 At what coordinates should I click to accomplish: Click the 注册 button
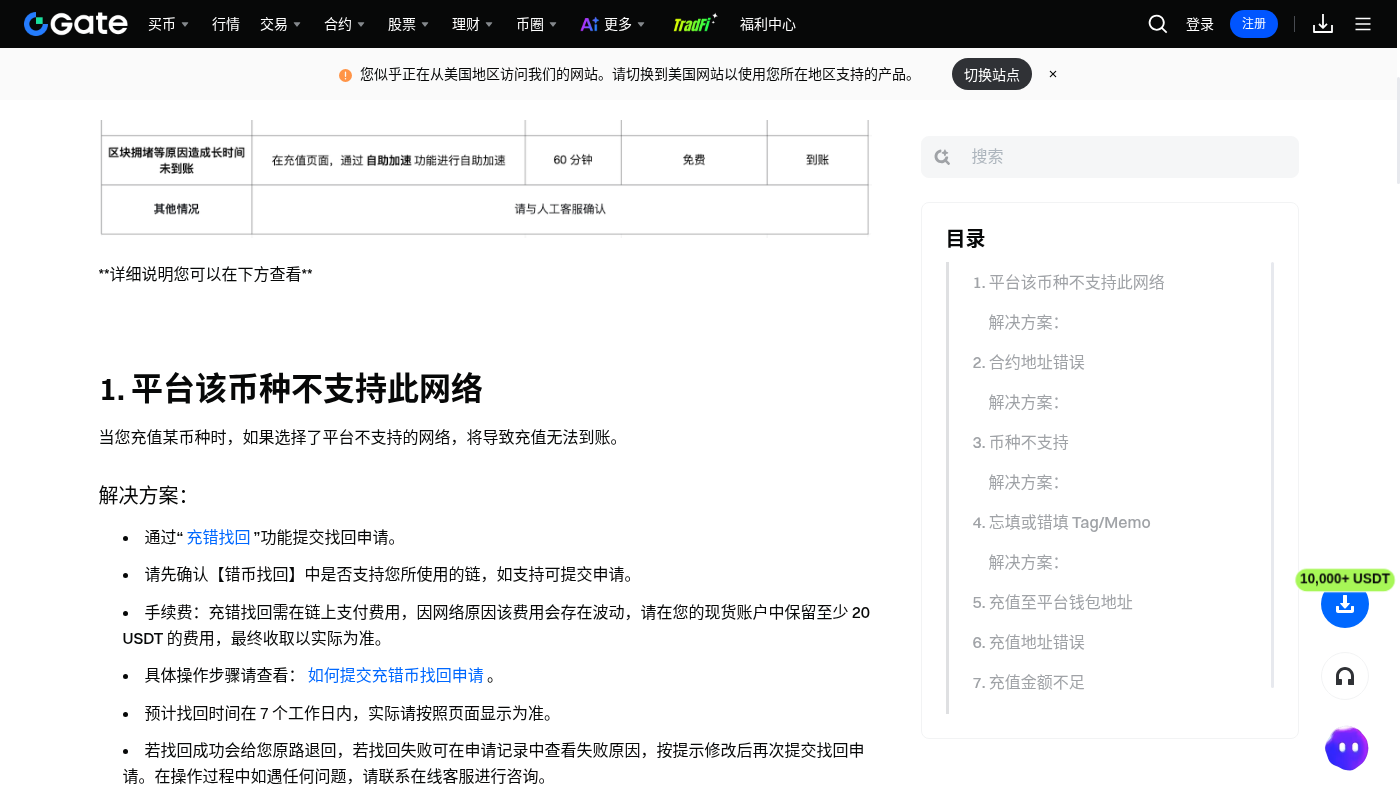click(x=1254, y=24)
